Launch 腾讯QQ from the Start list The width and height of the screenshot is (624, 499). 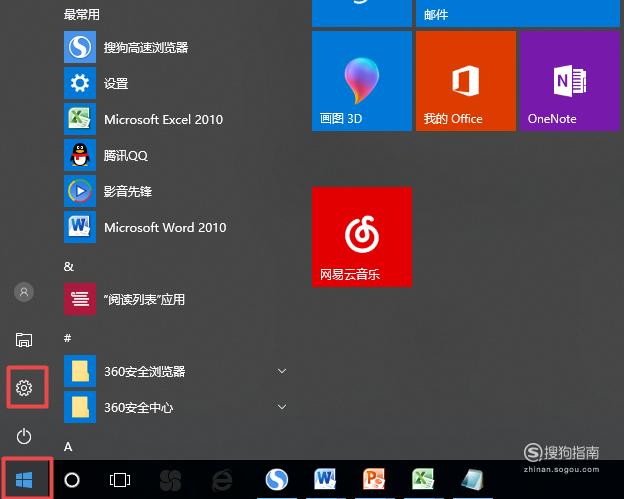(x=175, y=155)
